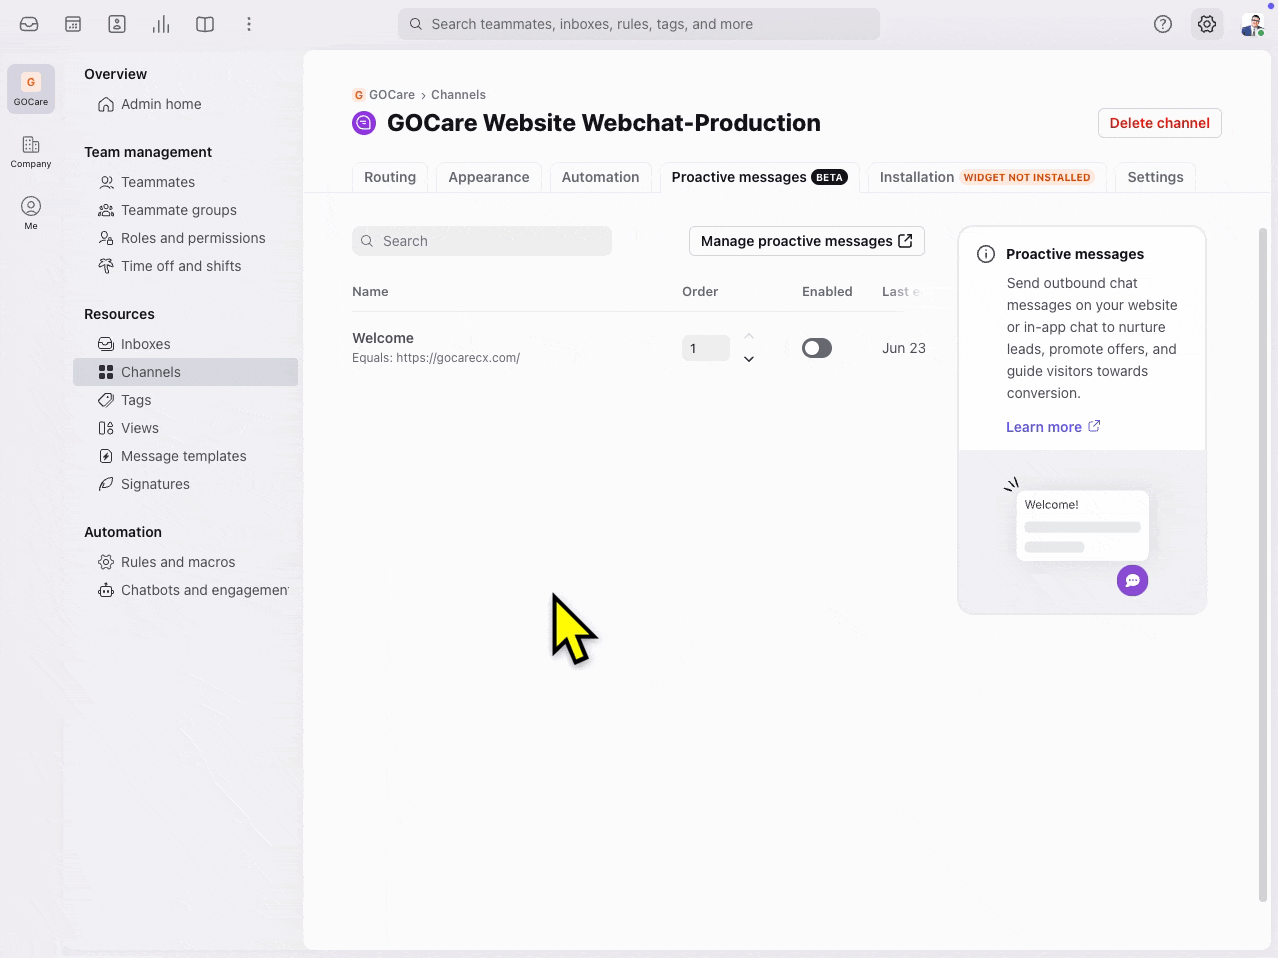Decrease Welcome order with down chevron

749,359
